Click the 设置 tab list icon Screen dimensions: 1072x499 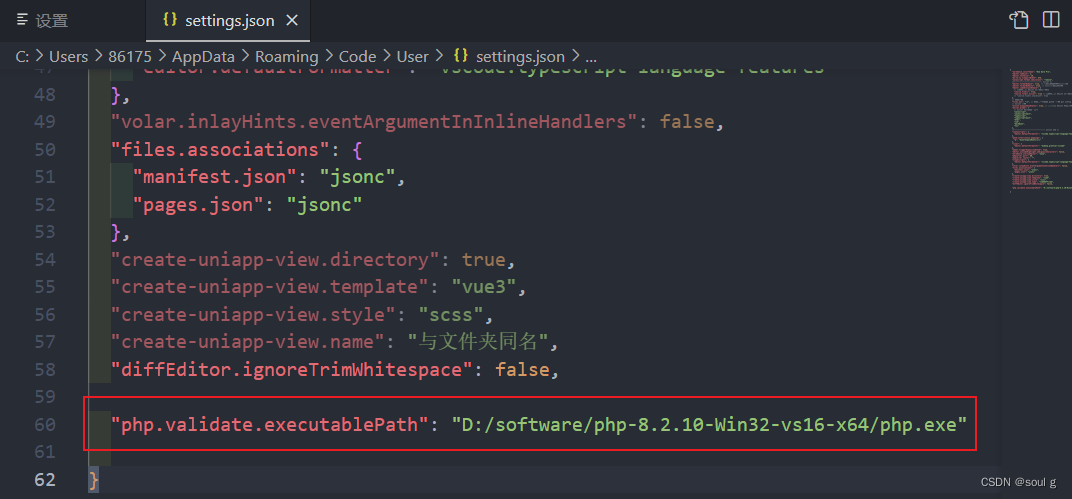[x=23, y=21]
